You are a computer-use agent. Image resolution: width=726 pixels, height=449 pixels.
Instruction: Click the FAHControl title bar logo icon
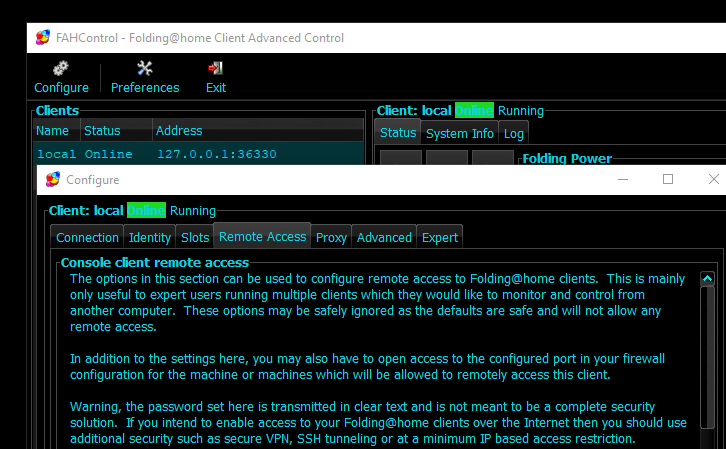click(43, 37)
